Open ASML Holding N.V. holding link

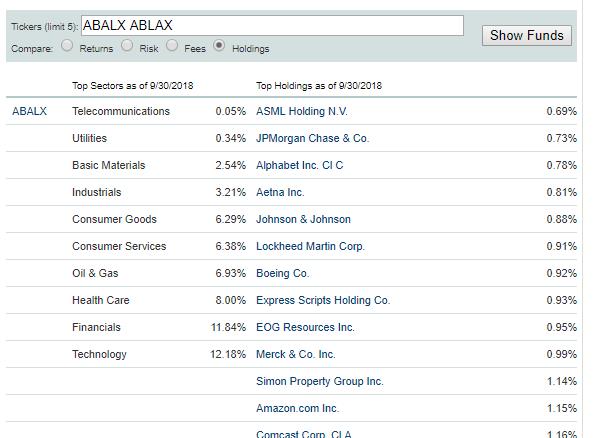click(x=302, y=111)
